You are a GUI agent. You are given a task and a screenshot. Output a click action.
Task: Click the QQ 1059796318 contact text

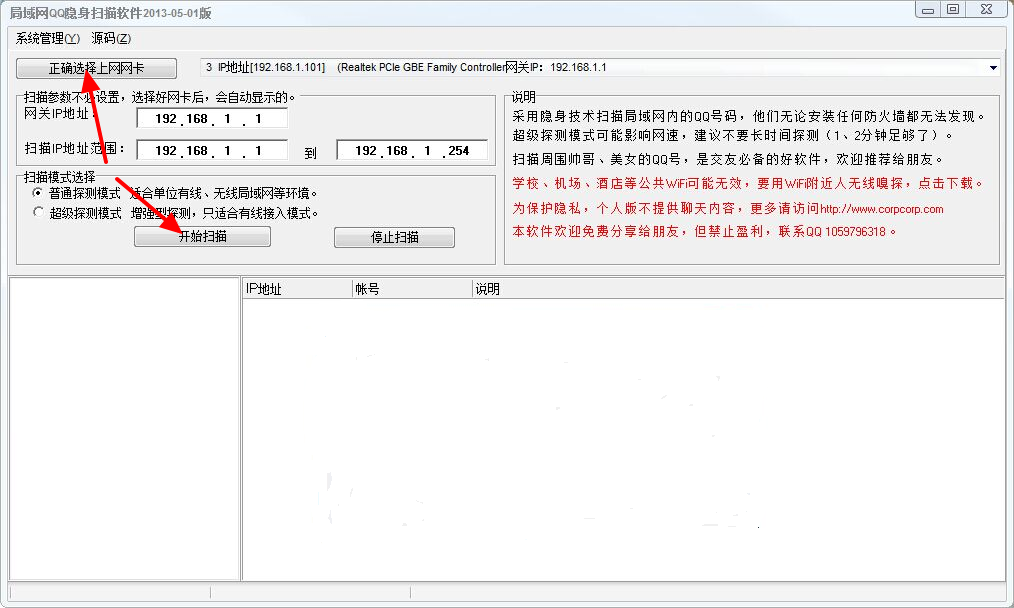point(845,232)
